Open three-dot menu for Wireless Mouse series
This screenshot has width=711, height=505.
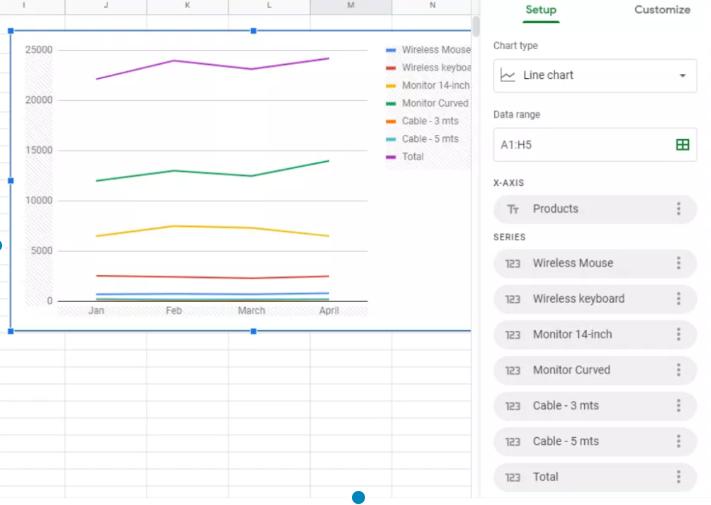click(x=678, y=263)
